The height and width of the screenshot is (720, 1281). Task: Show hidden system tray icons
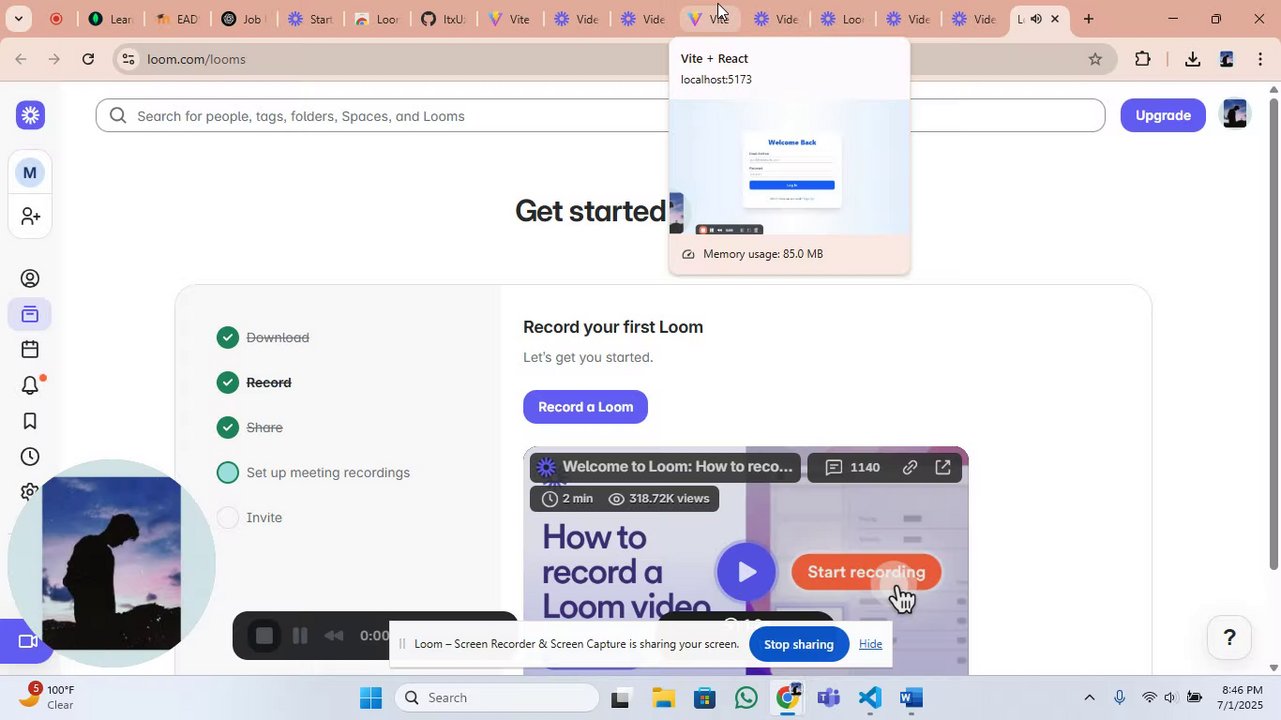click(x=1089, y=697)
